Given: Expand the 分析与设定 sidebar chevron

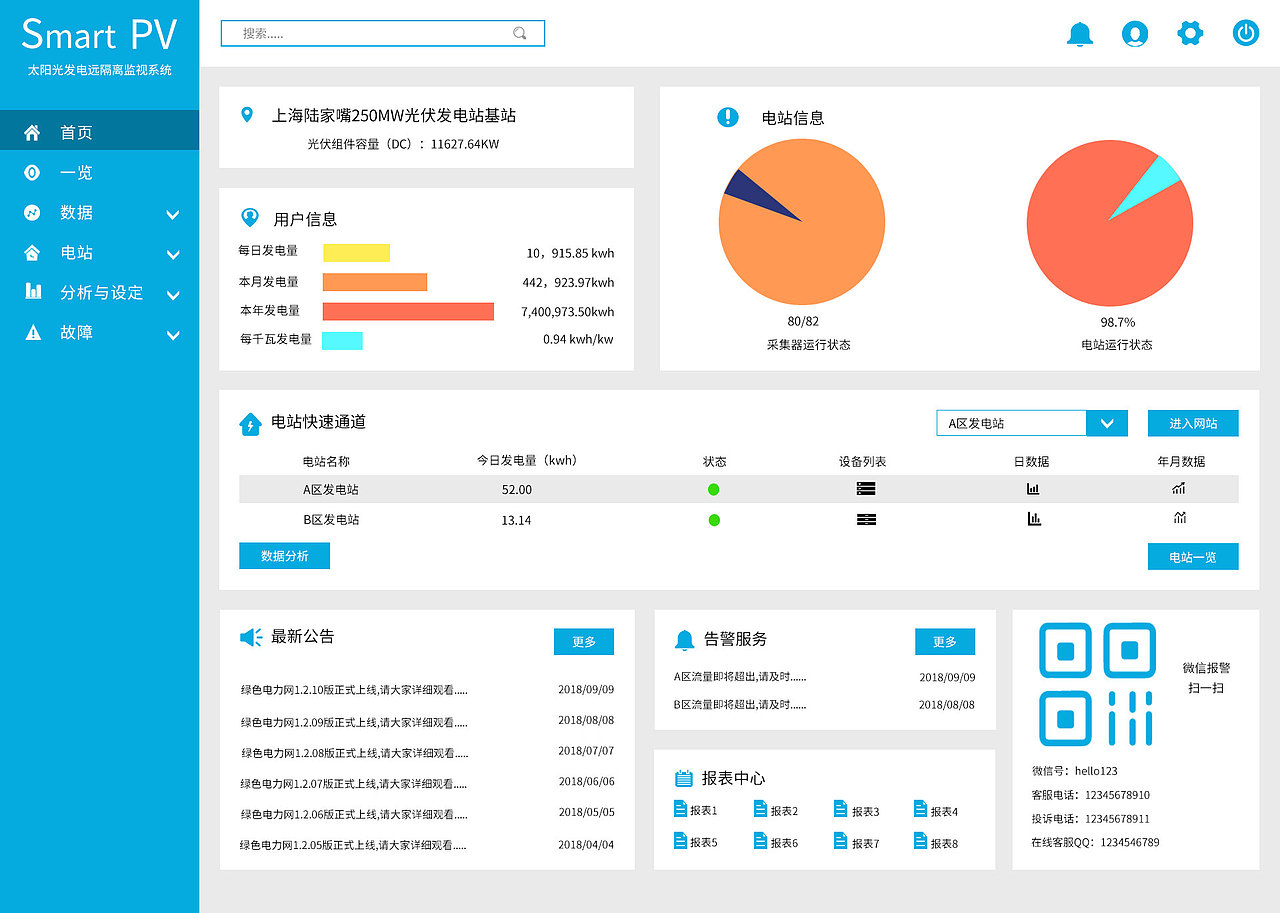Looking at the screenshot, I should (173, 294).
